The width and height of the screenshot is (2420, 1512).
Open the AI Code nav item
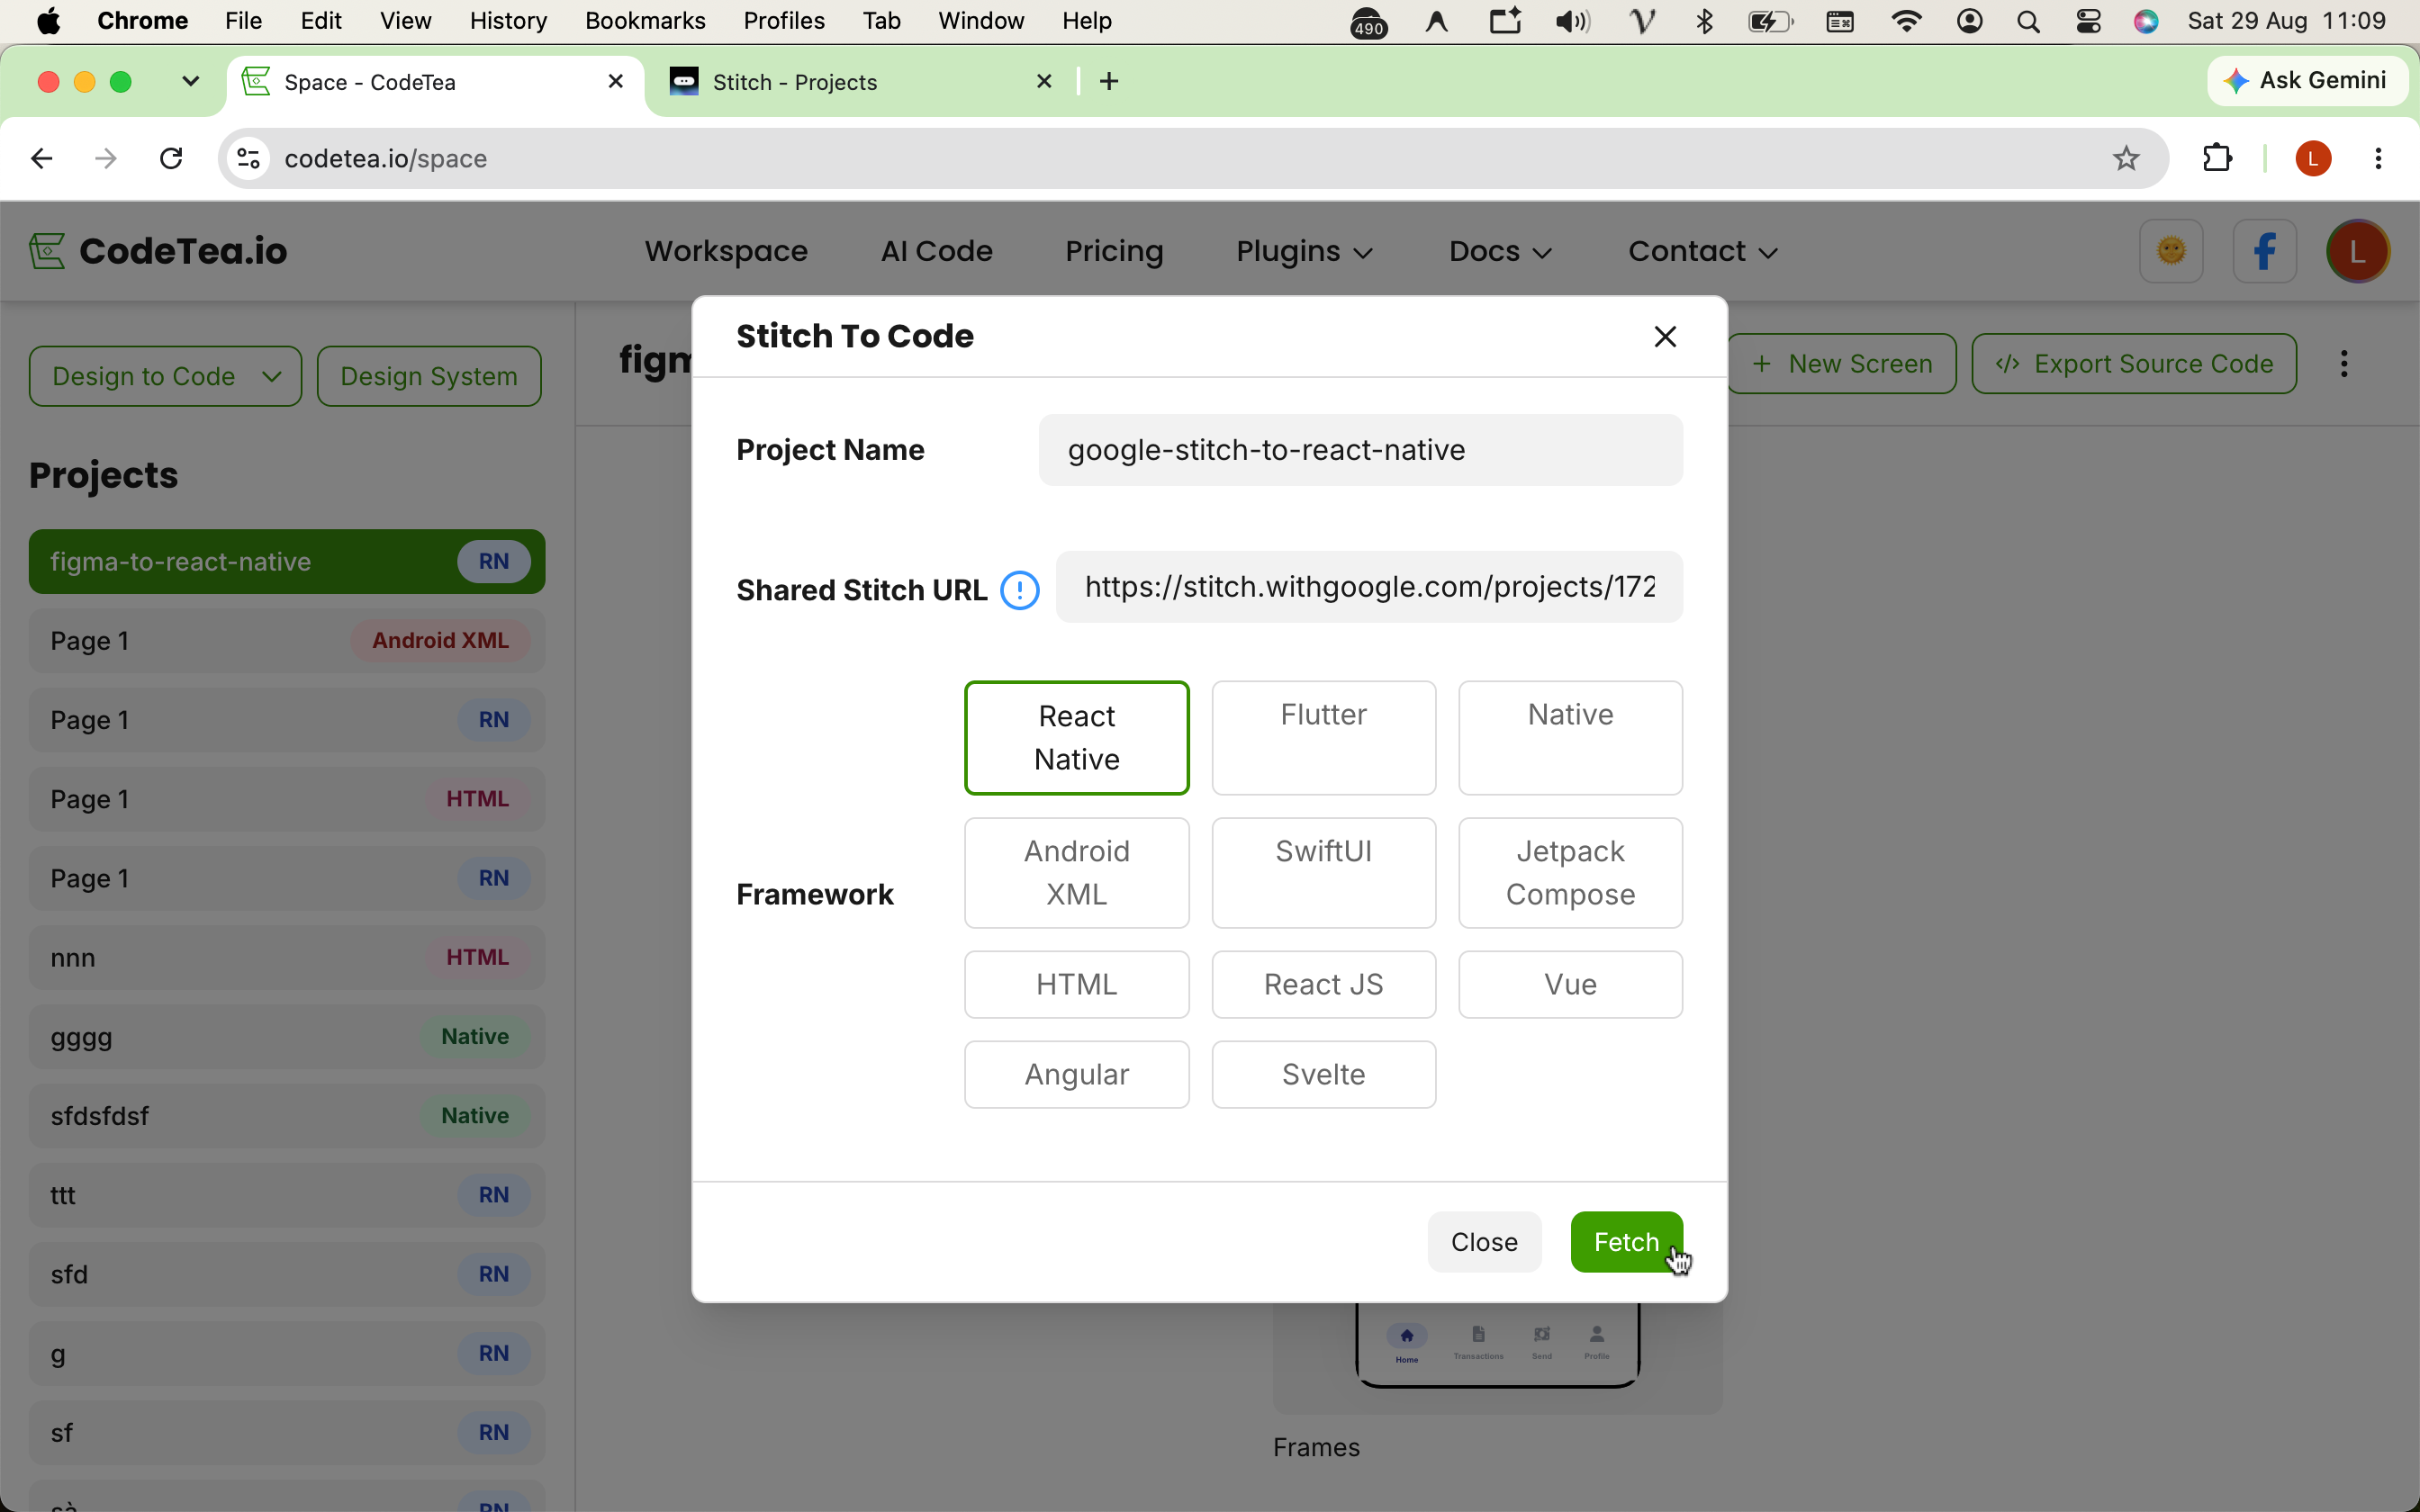[936, 251]
